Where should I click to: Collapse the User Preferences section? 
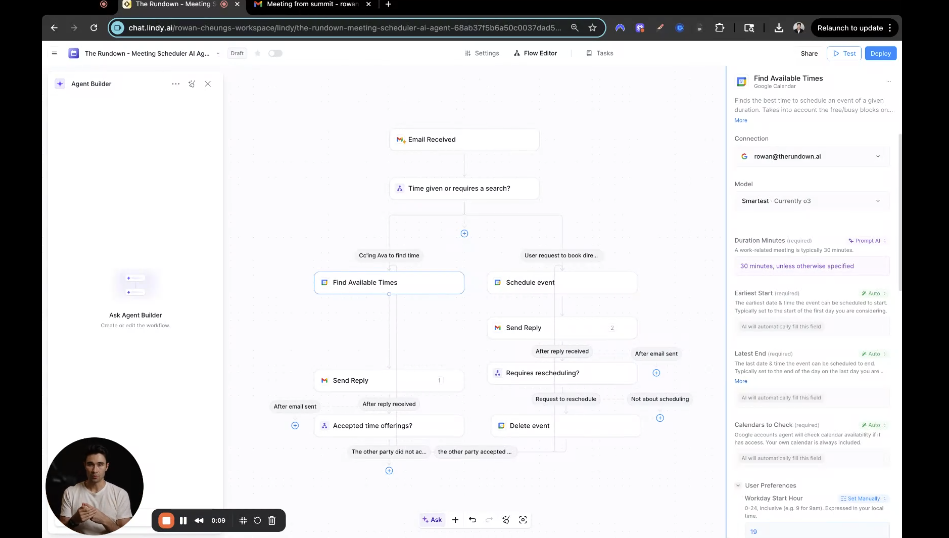(x=738, y=485)
